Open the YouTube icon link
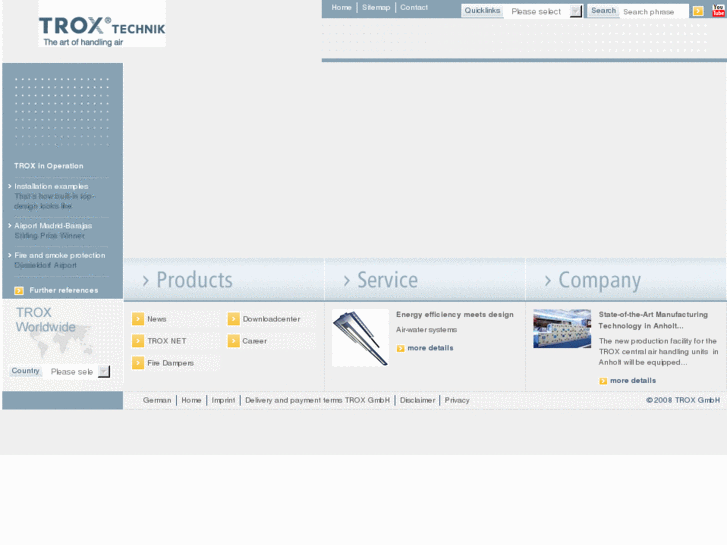727x545 pixels. 718,11
